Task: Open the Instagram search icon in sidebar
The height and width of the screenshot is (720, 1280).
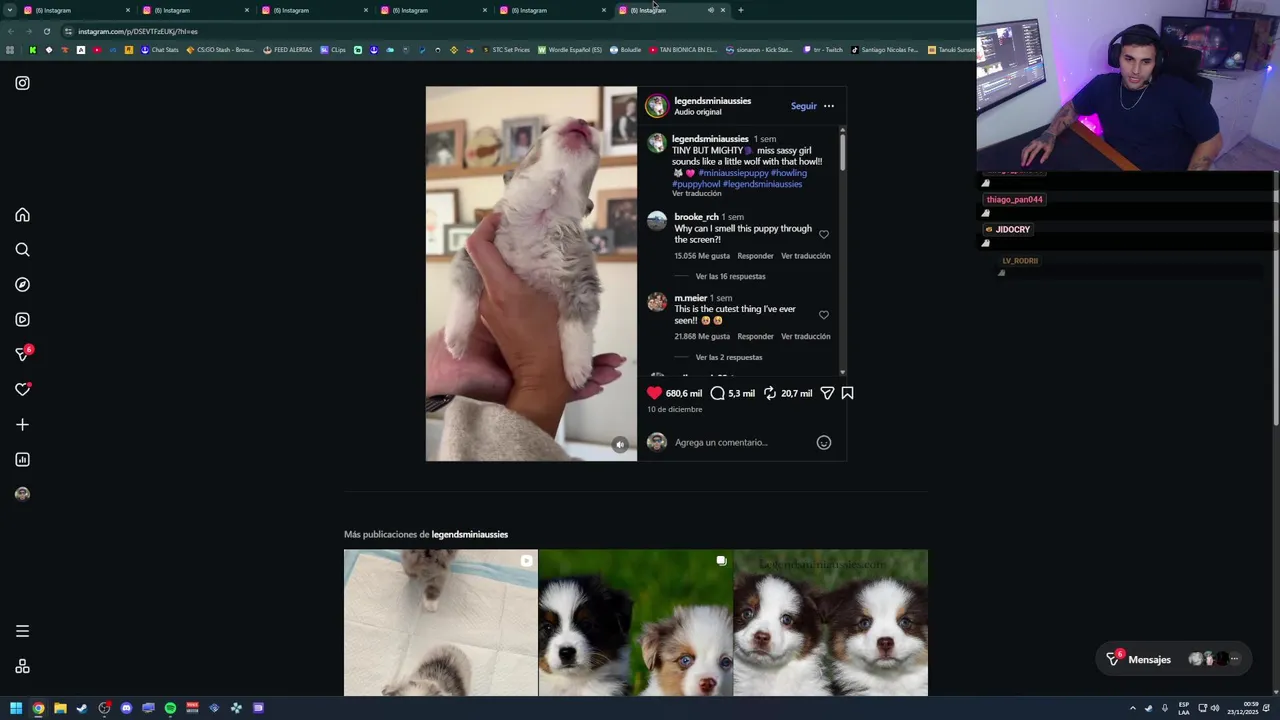Action: point(22,250)
